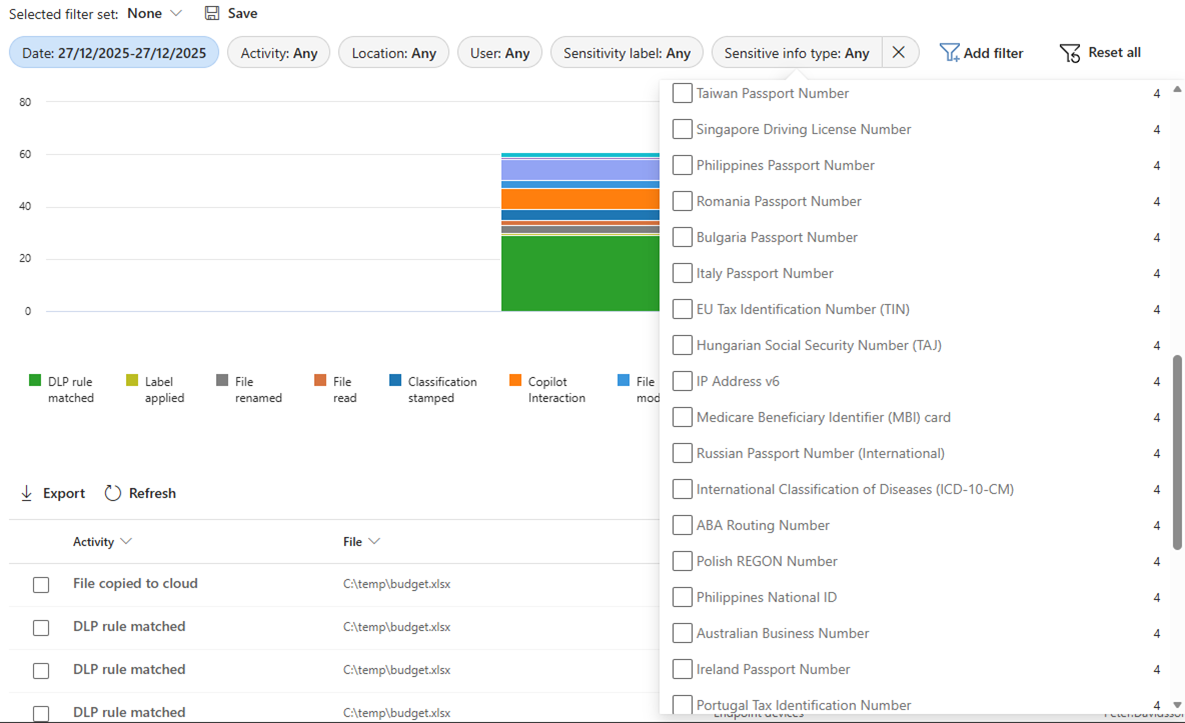Click the Save floppy disk icon
This screenshot has width=1185, height=723.
click(212, 13)
